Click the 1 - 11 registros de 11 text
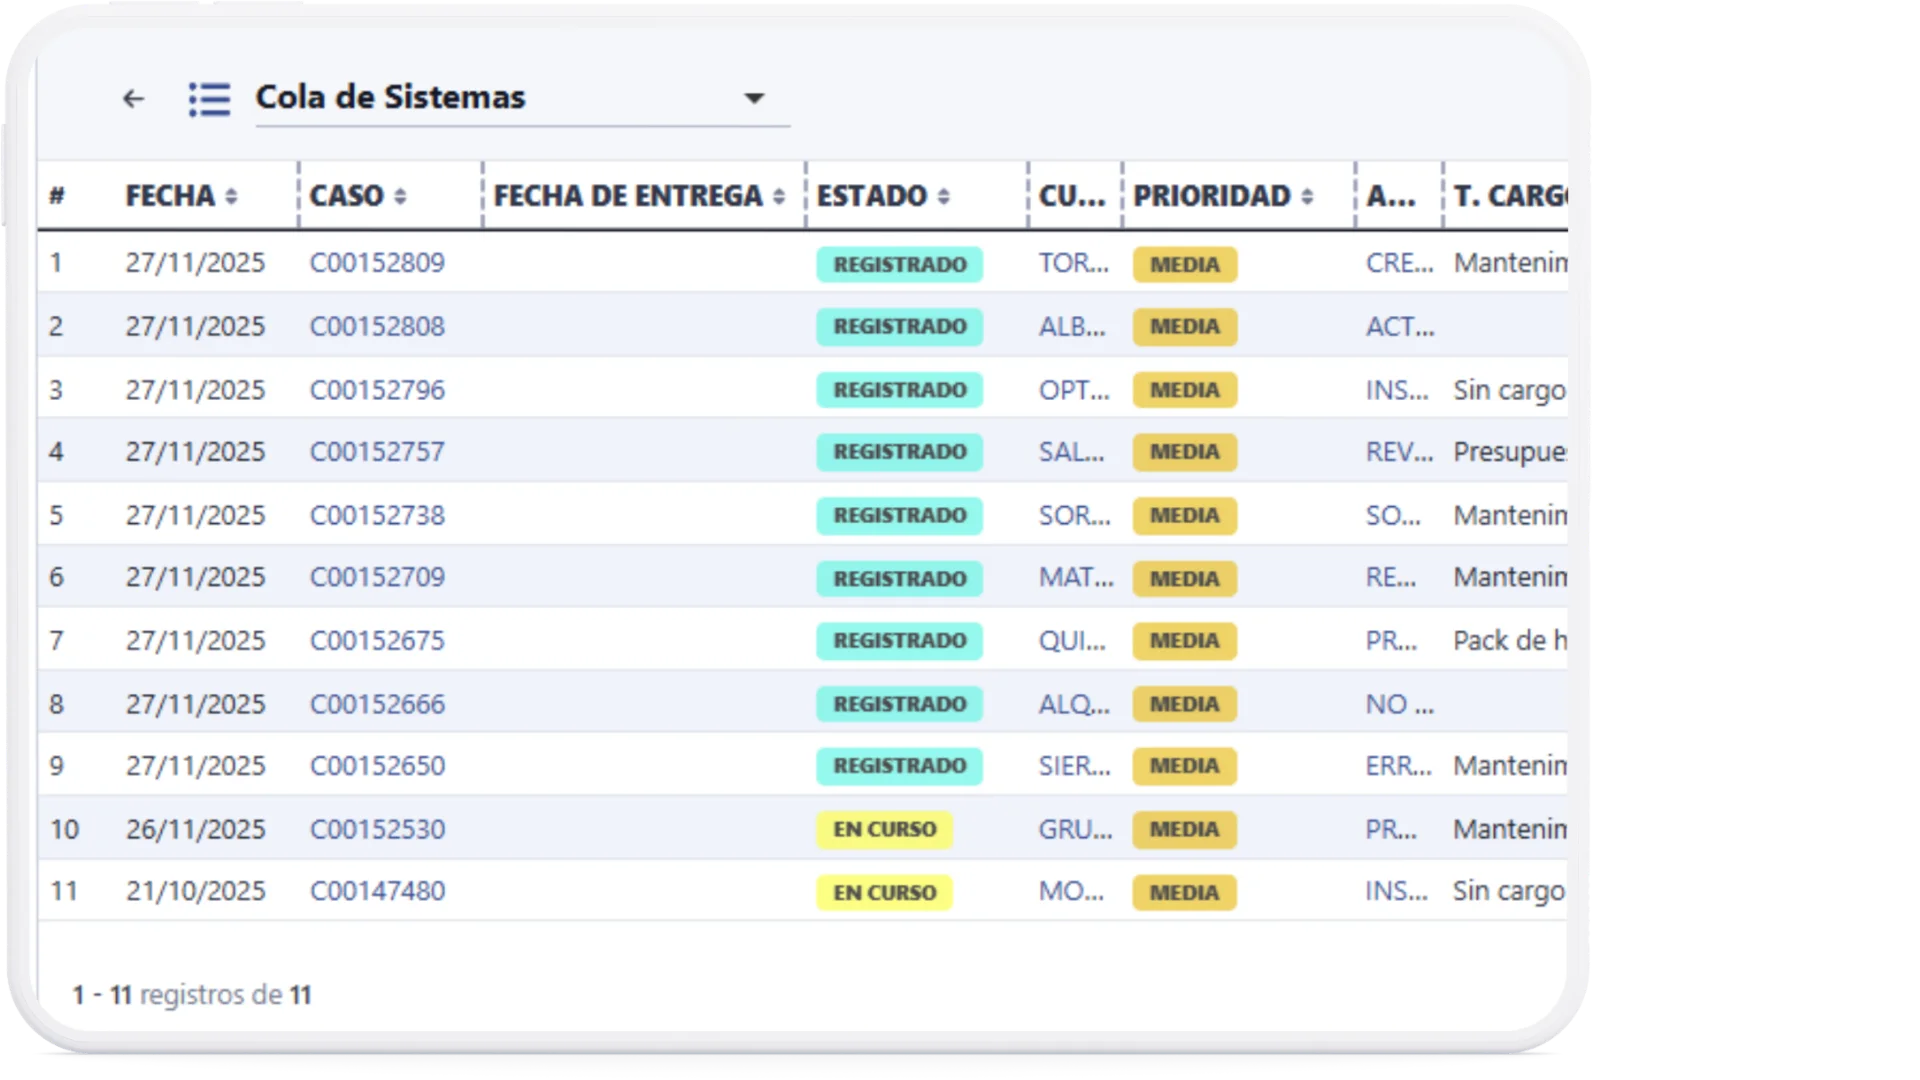The width and height of the screenshot is (1920, 1080). pos(190,995)
